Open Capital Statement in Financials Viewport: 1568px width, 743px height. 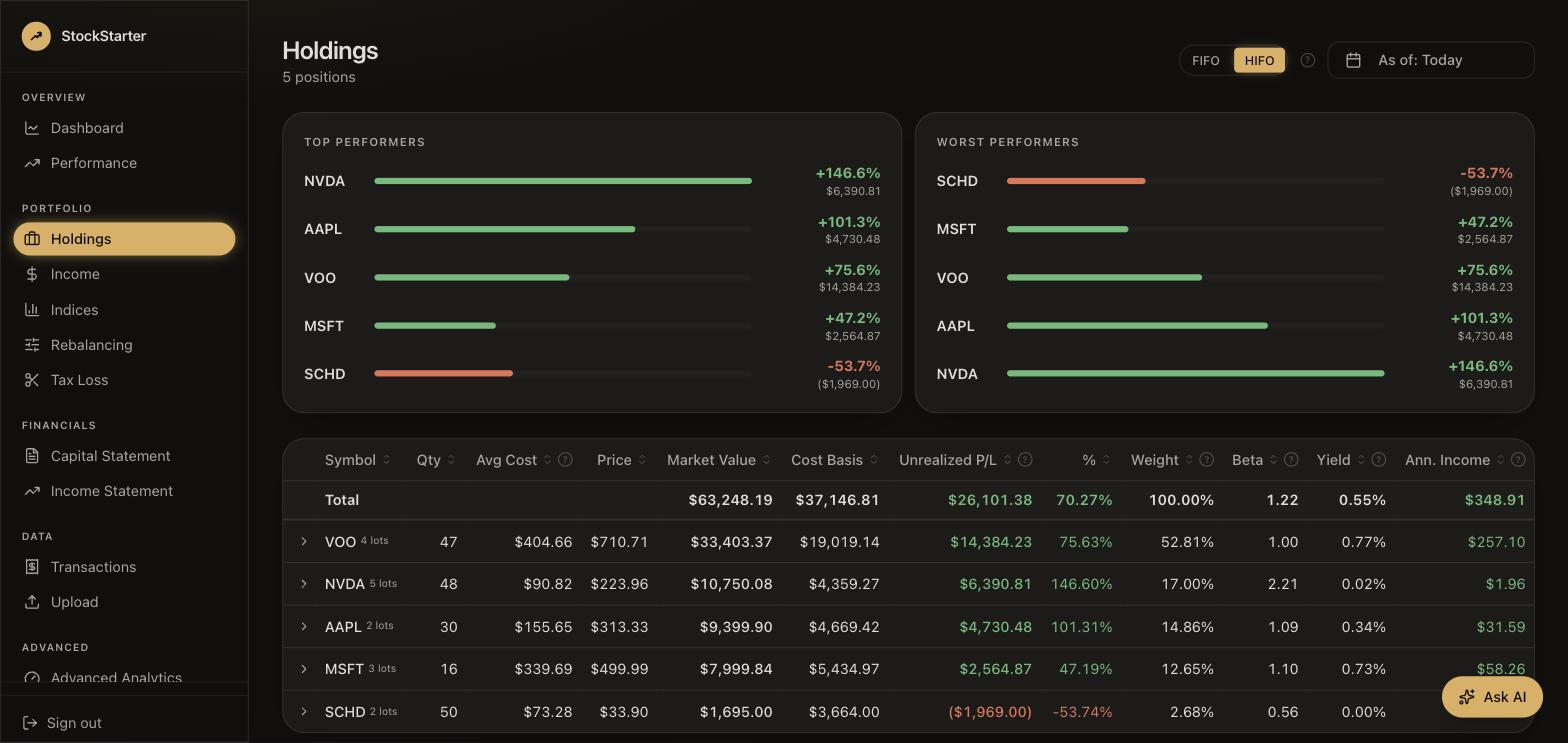coord(124,456)
